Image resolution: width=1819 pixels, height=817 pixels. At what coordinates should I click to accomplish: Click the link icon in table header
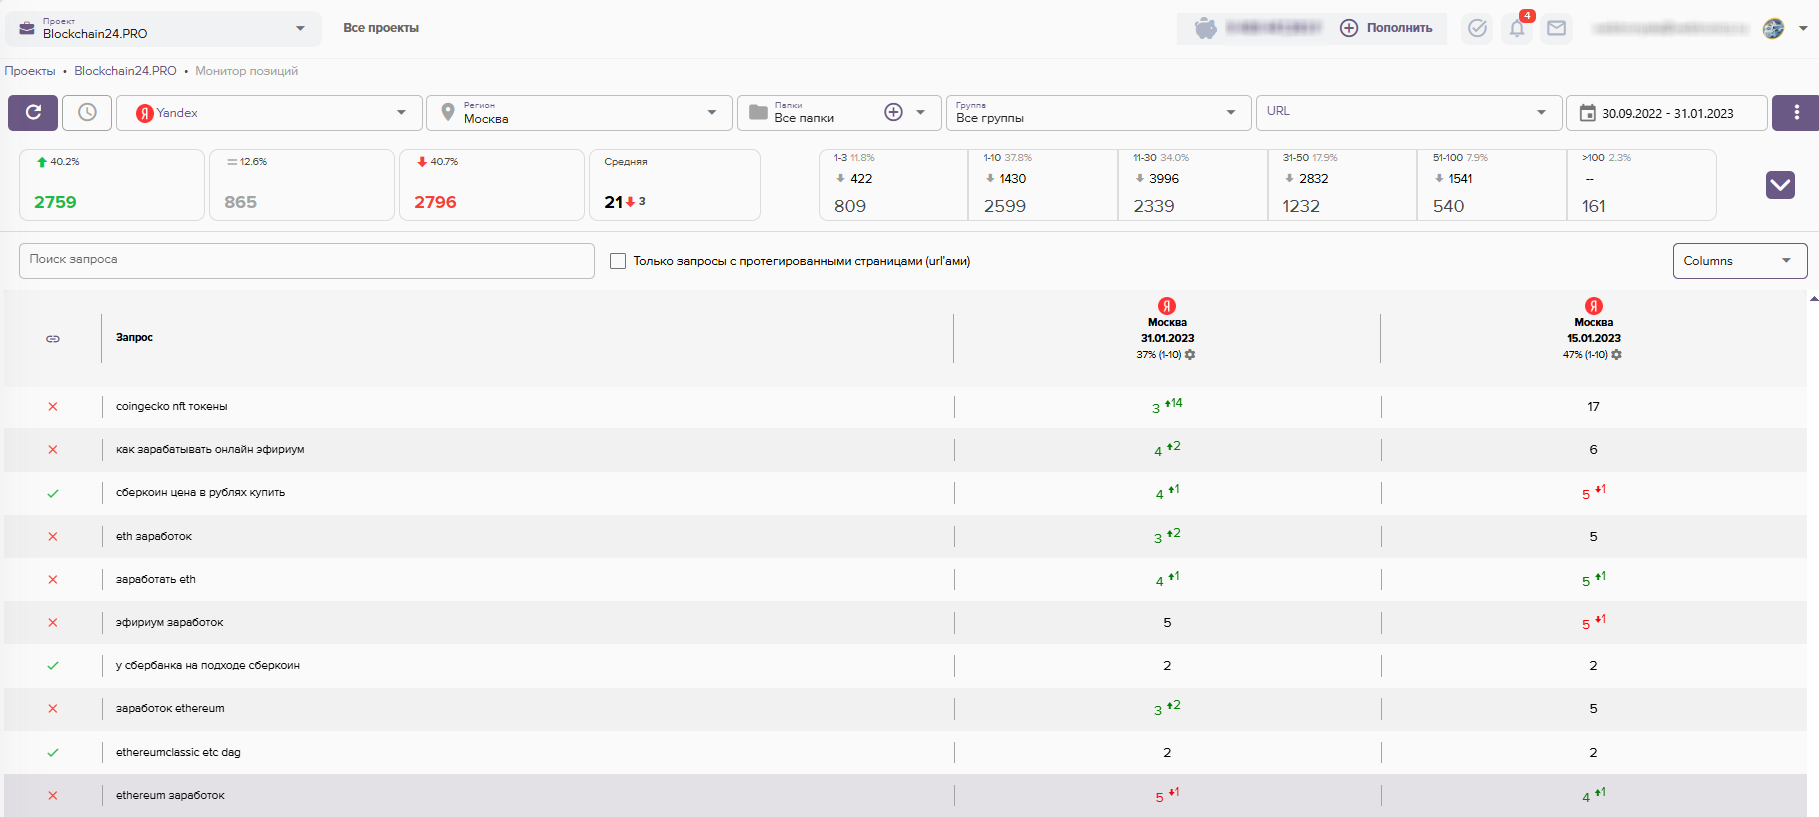(x=53, y=339)
